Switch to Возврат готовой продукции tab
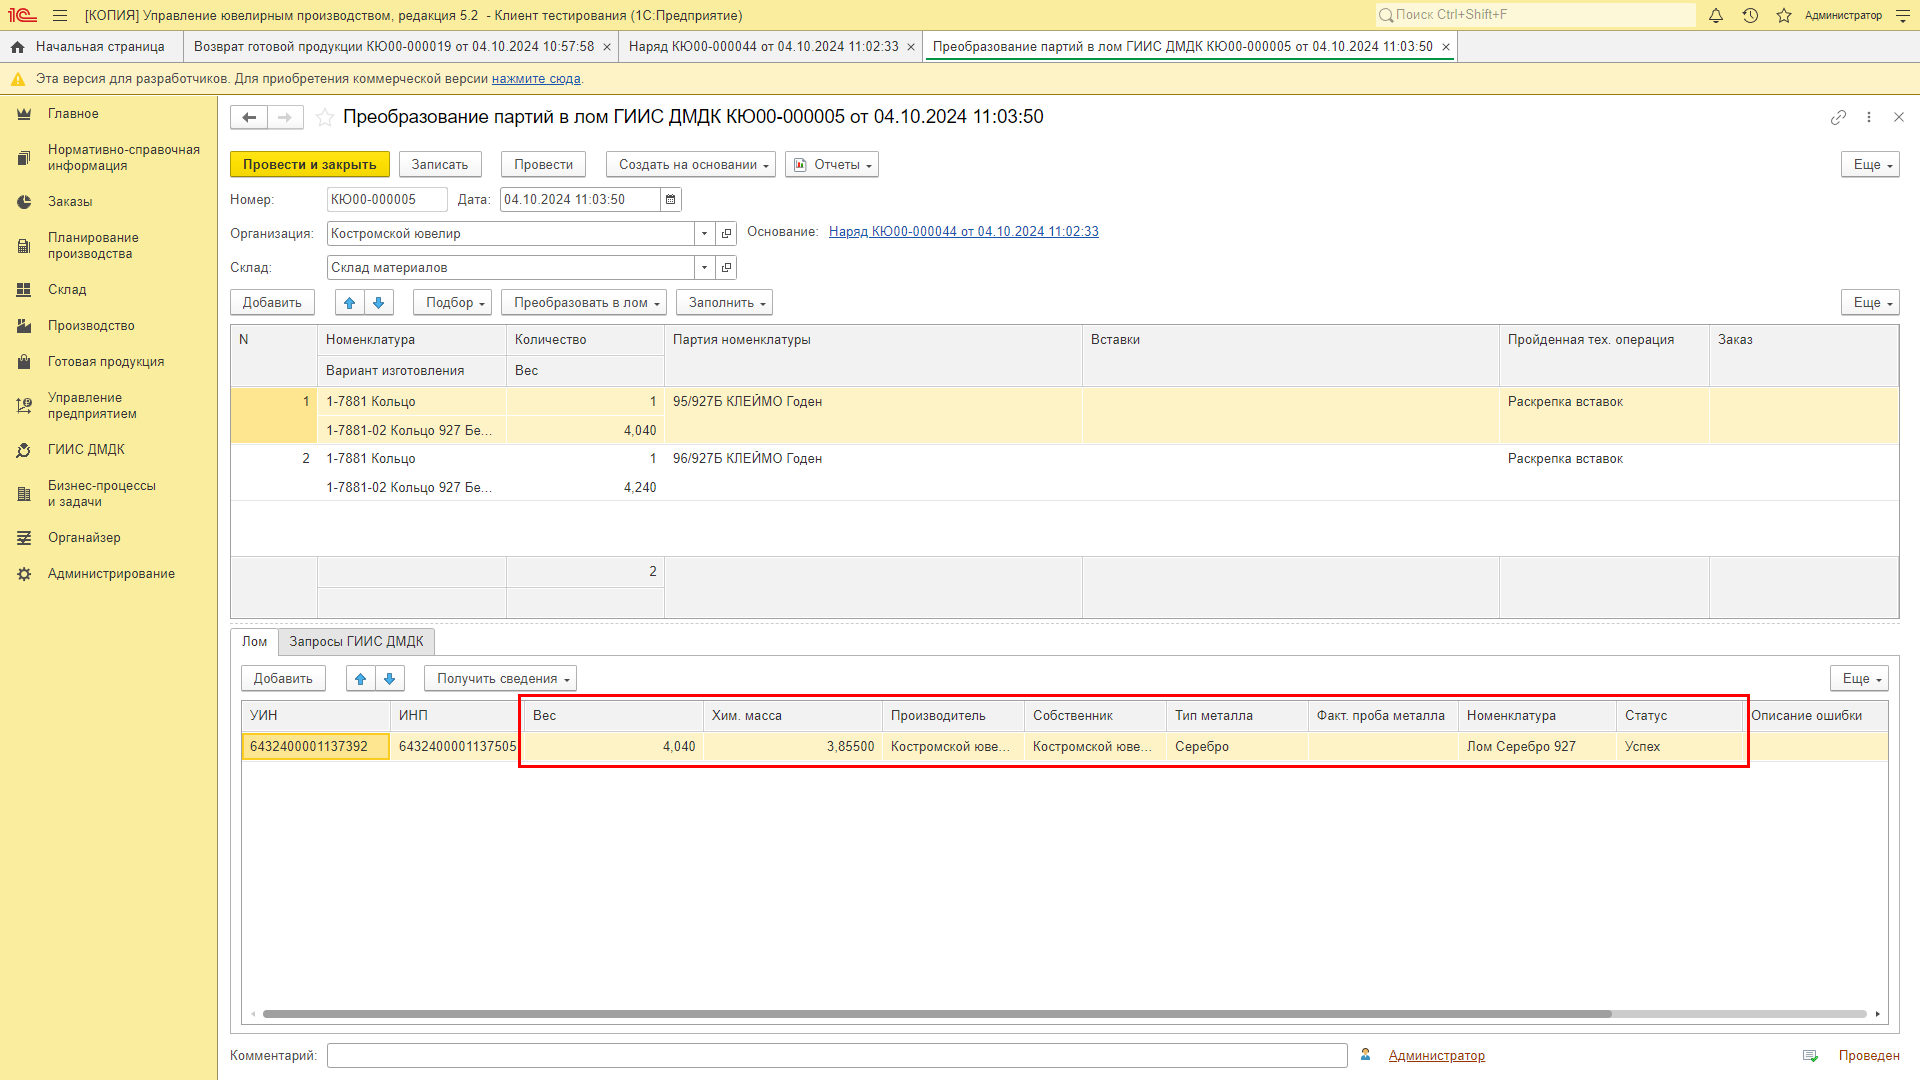The height and width of the screenshot is (1080, 1920). point(394,47)
